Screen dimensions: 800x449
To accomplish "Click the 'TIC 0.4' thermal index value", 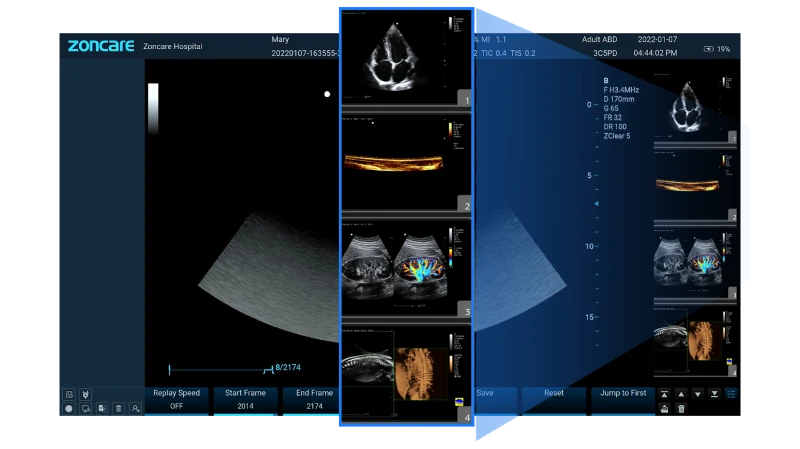I will click(494, 53).
